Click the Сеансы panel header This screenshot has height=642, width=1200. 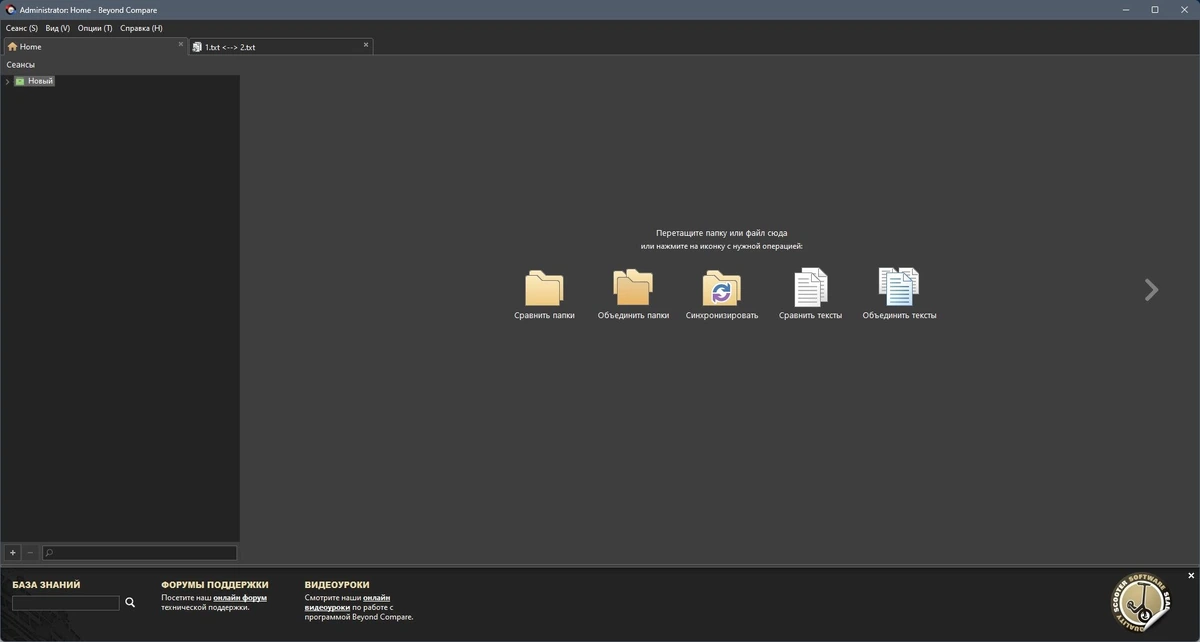coord(21,64)
